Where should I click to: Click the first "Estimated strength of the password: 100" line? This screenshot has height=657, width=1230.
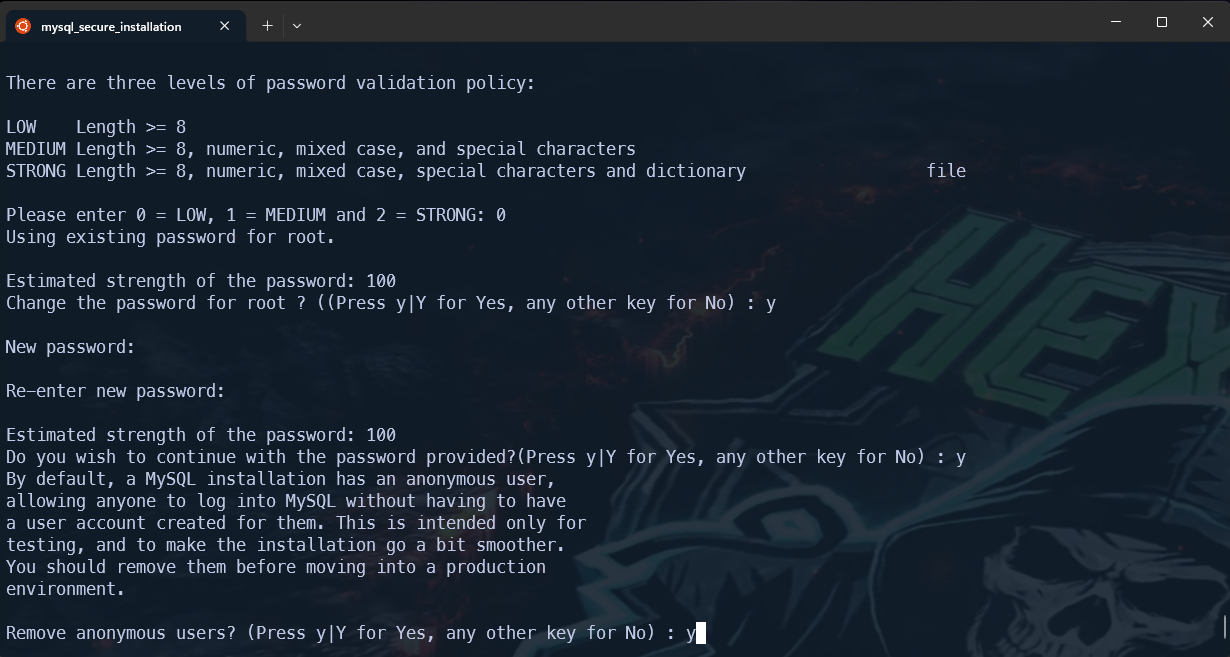(201, 281)
